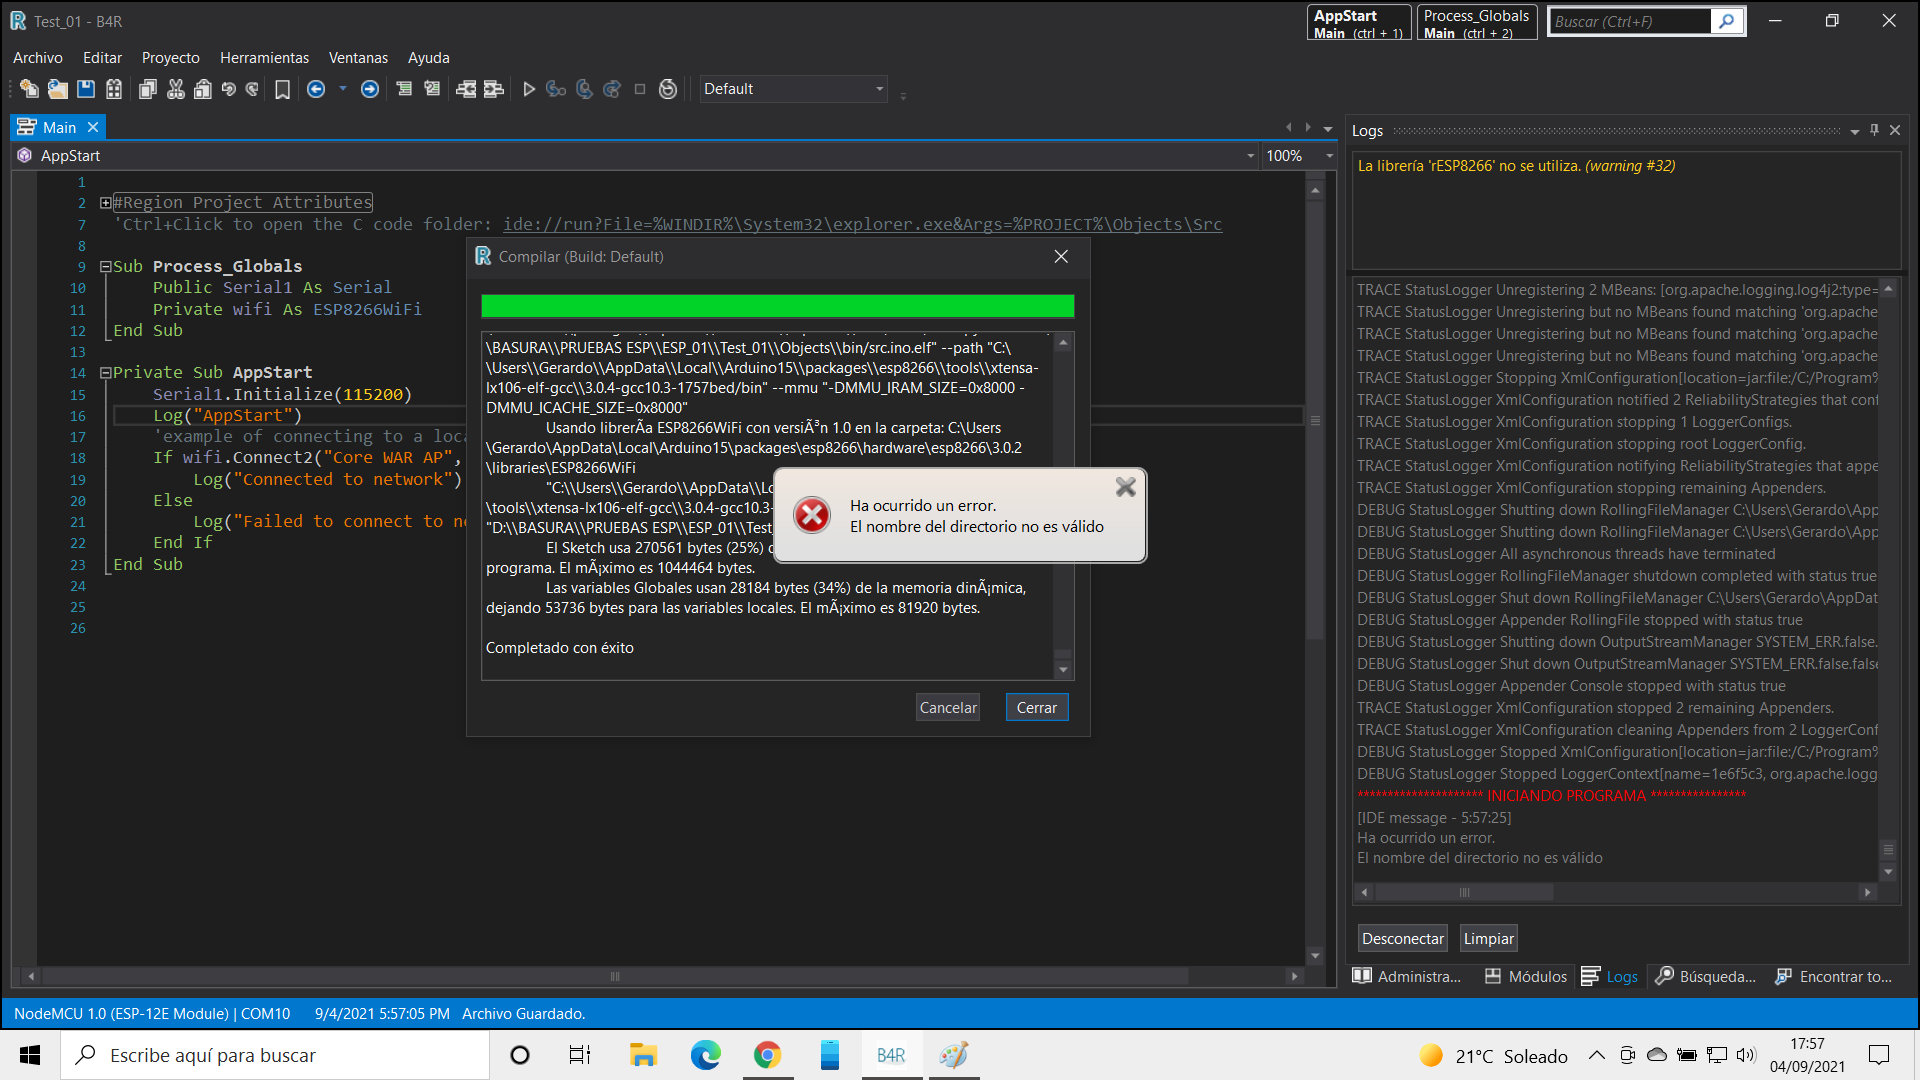Click the Run play triangle icon
The image size is (1920, 1080).
click(529, 89)
